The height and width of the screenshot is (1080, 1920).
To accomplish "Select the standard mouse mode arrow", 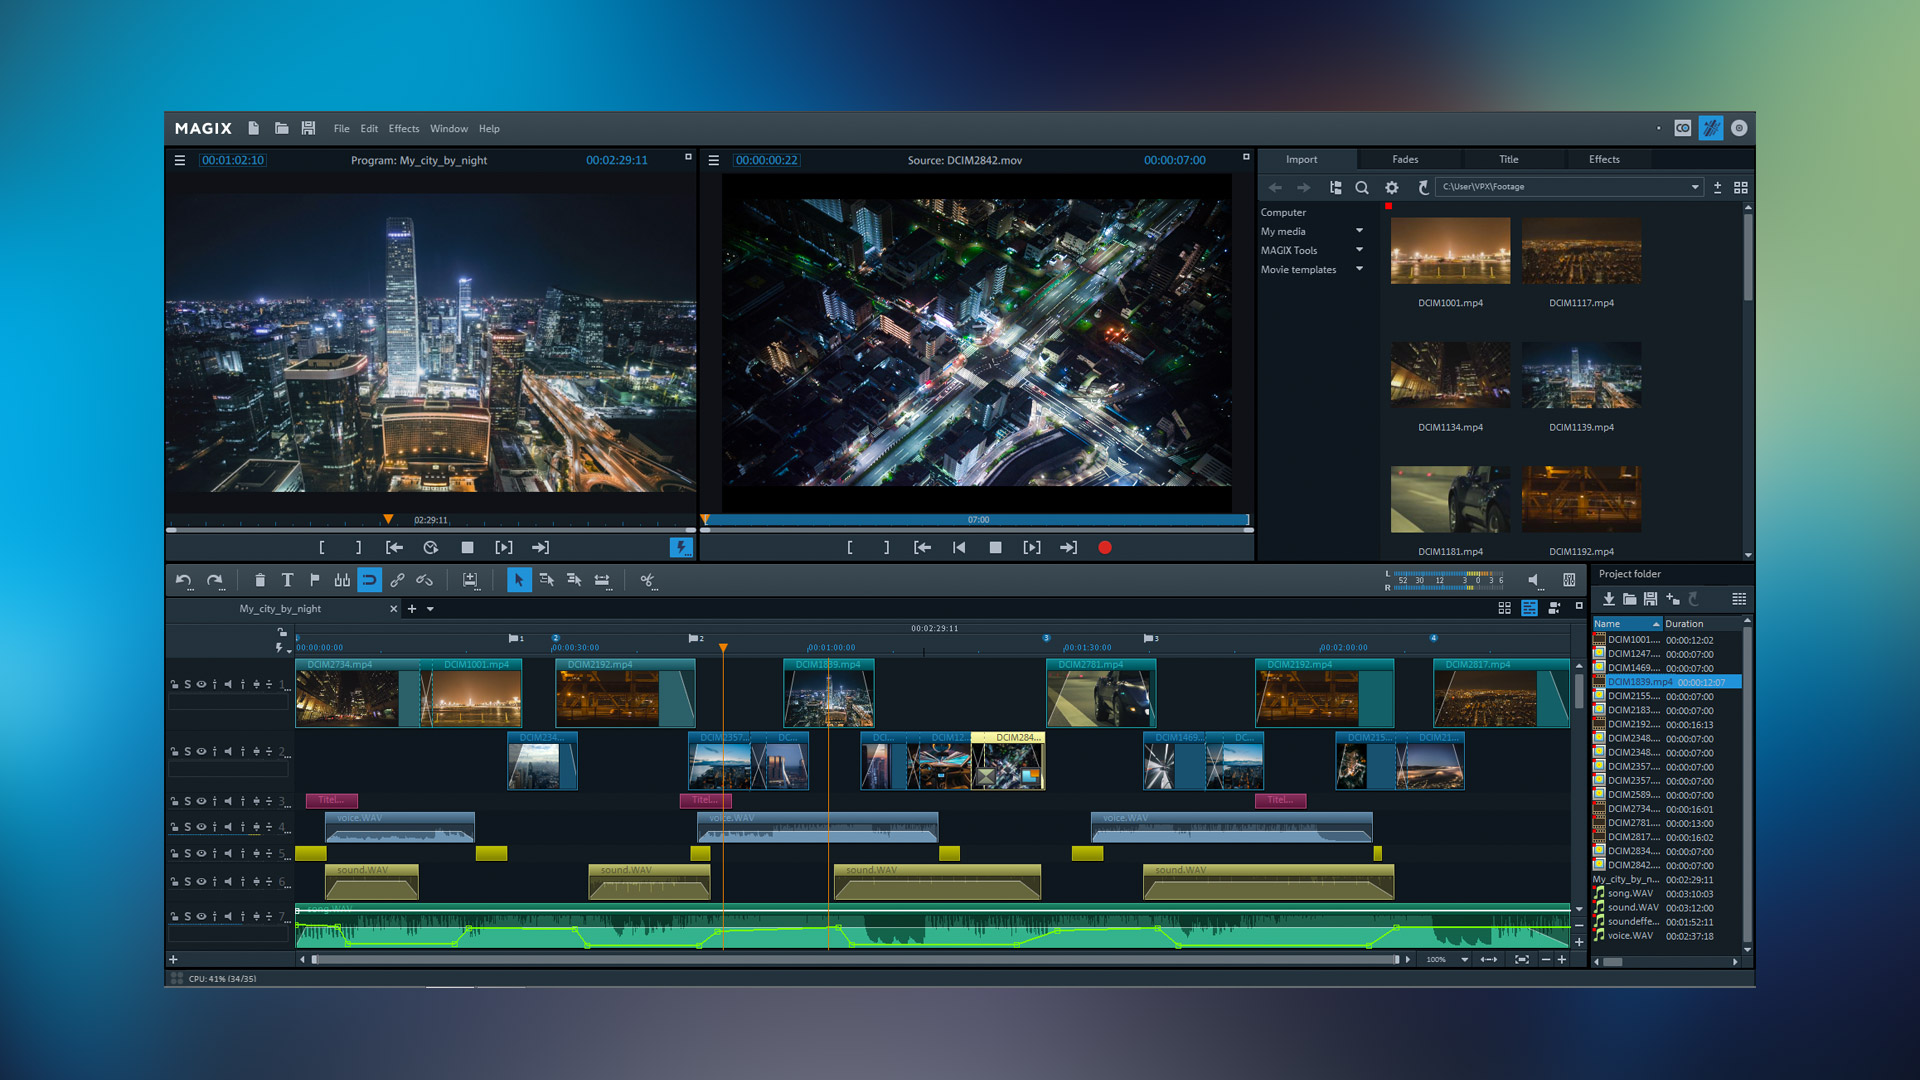I will point(519,580).
